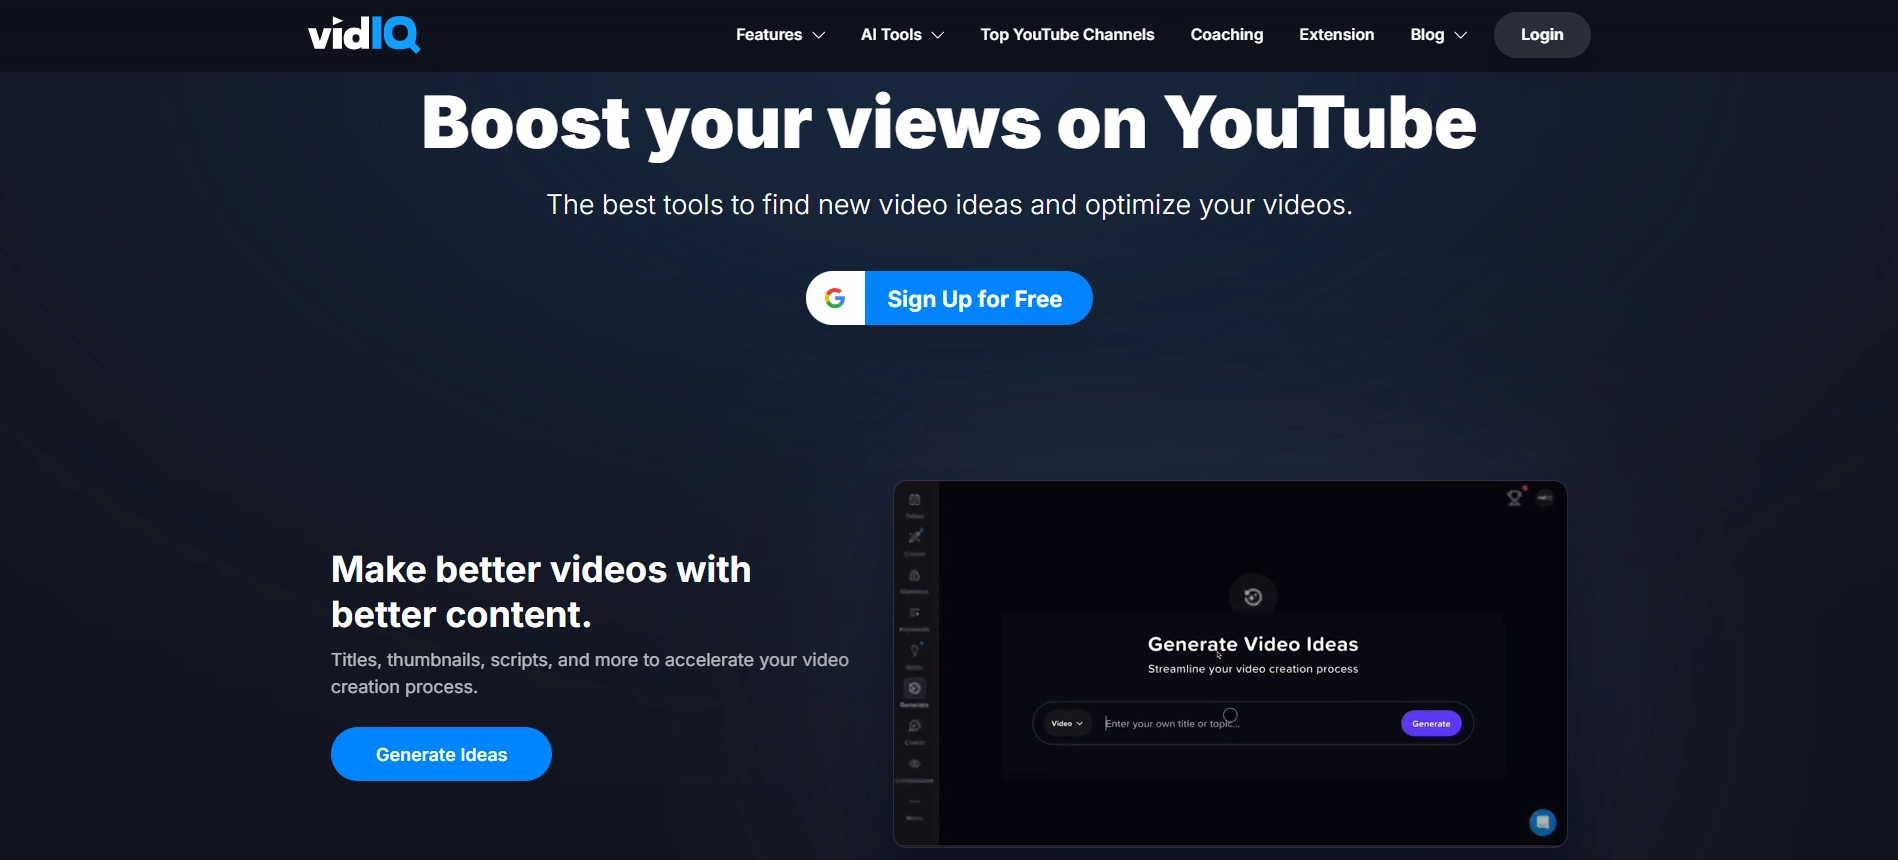Click the trophy icon in preview
This screenshot has height=860, width=1898.
tap(1515, 497)
